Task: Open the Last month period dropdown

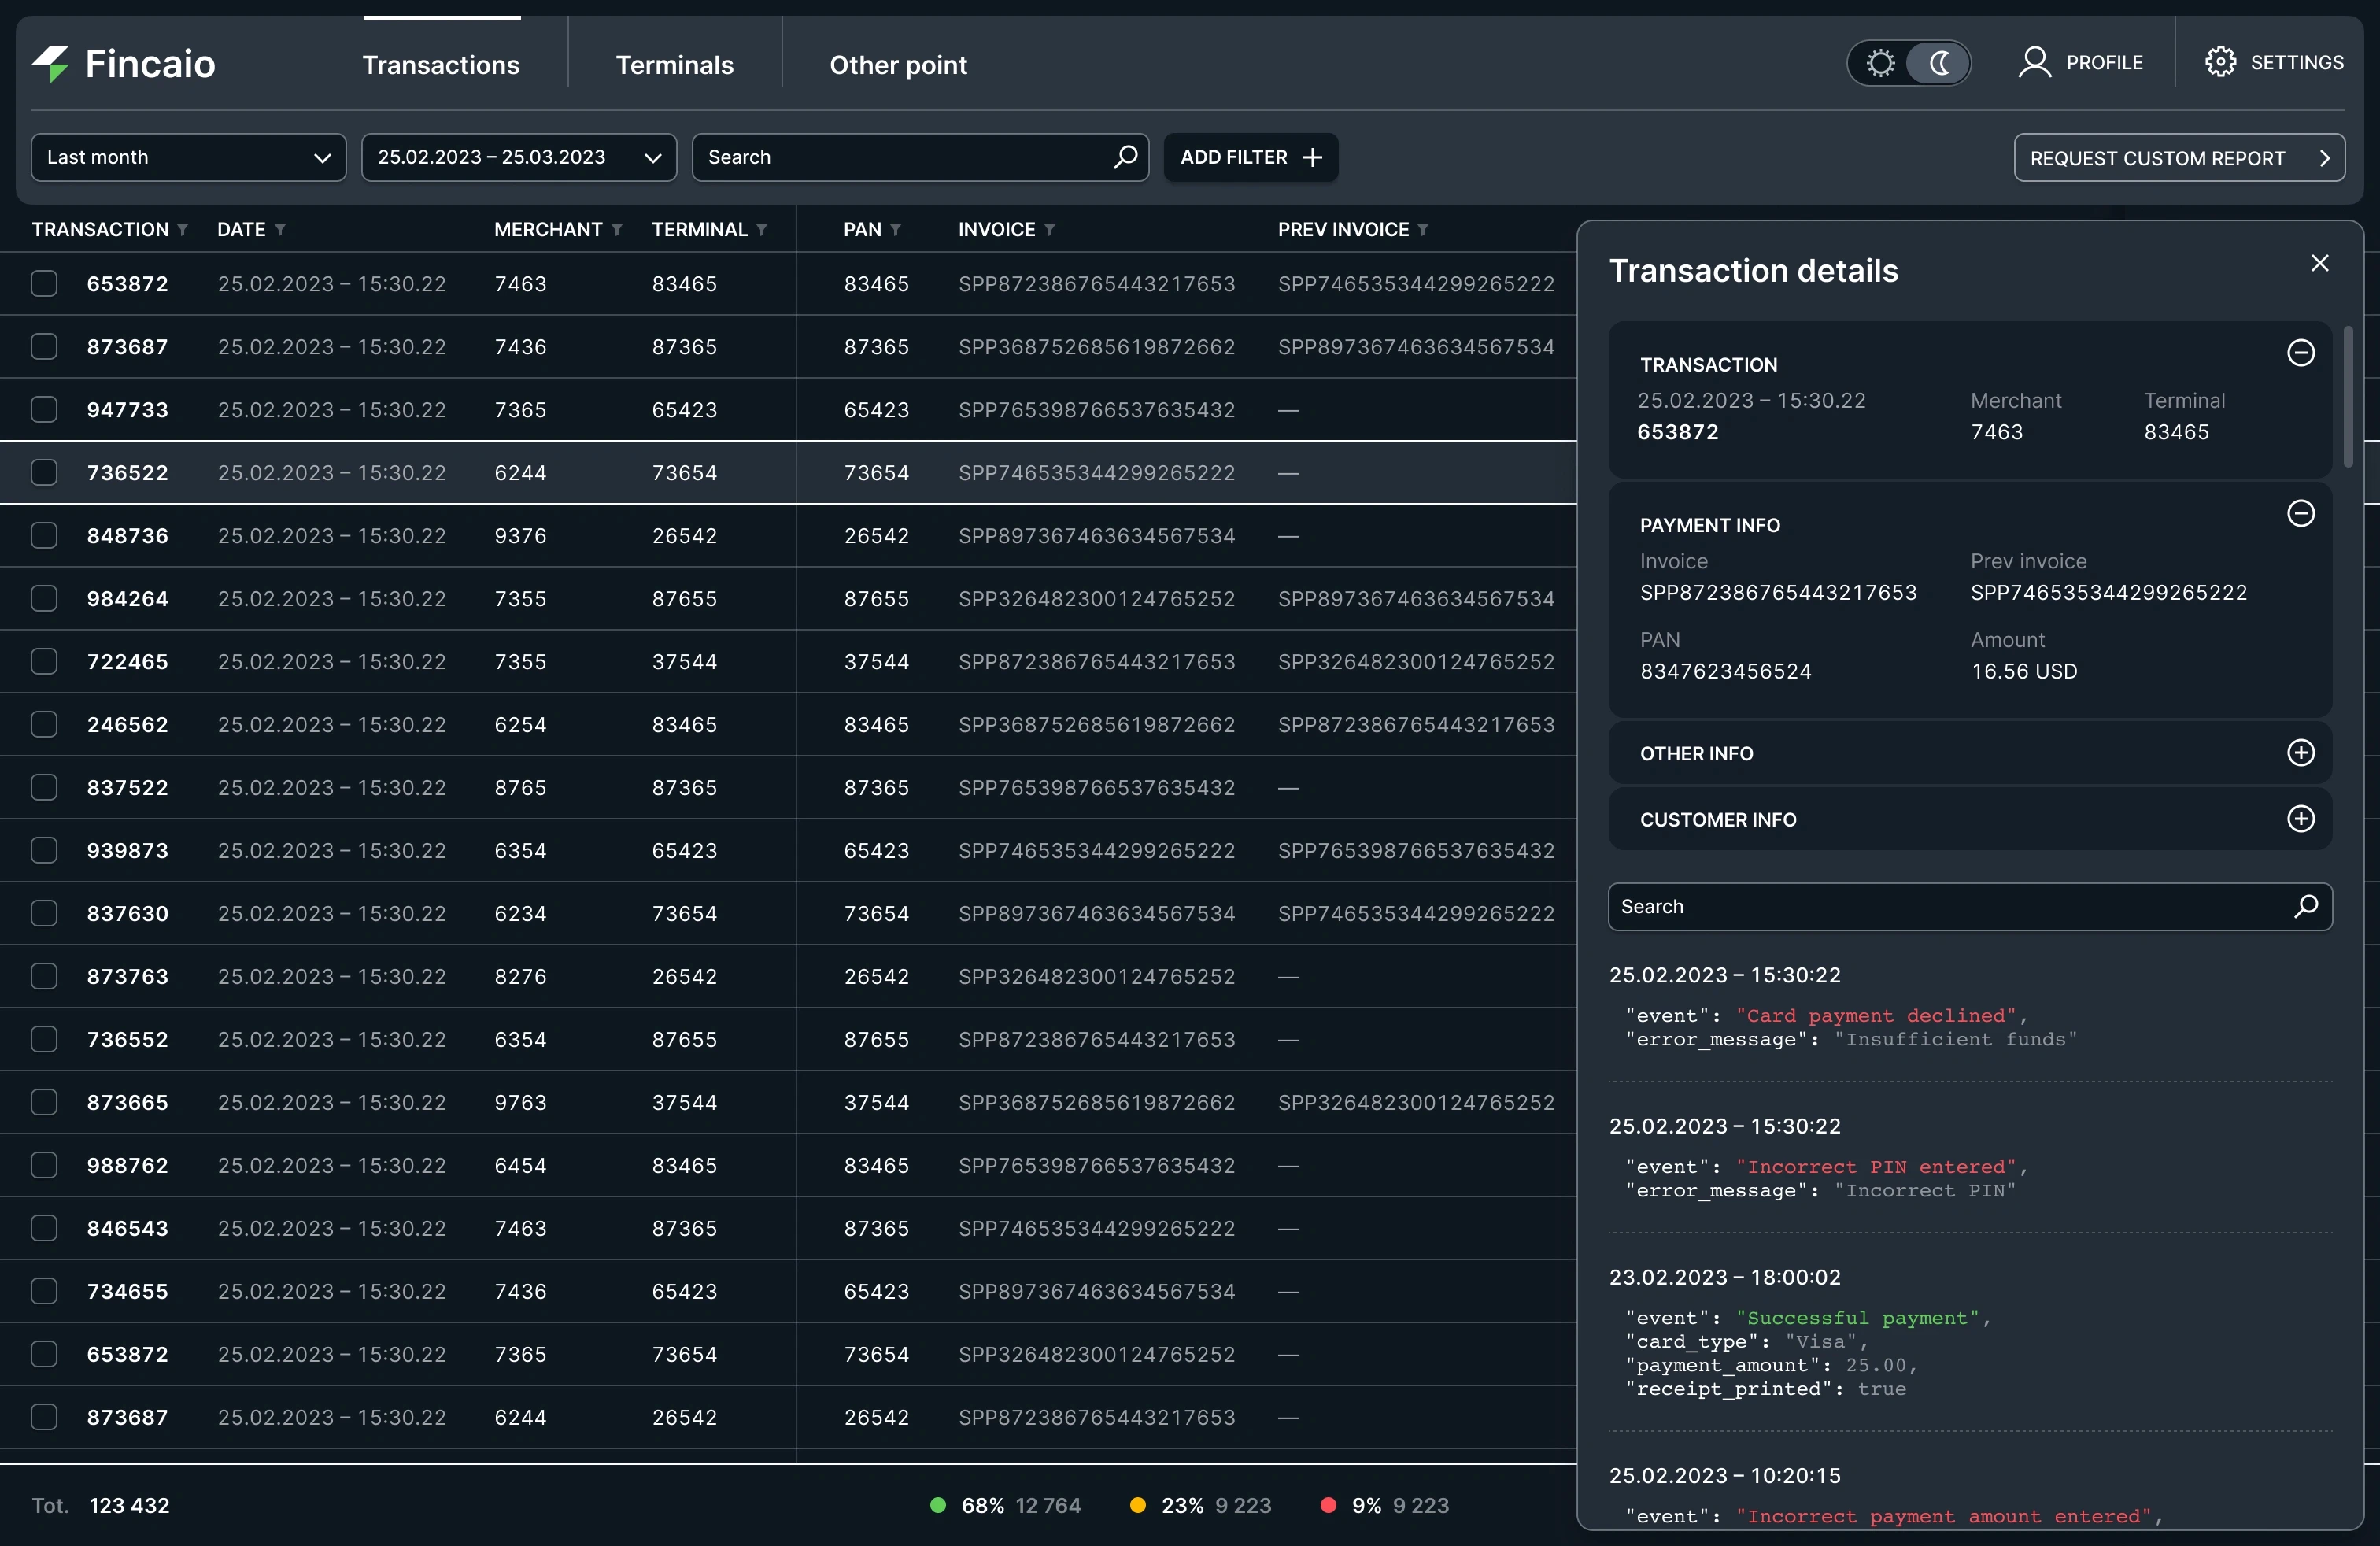Action: tap(189, 157)
